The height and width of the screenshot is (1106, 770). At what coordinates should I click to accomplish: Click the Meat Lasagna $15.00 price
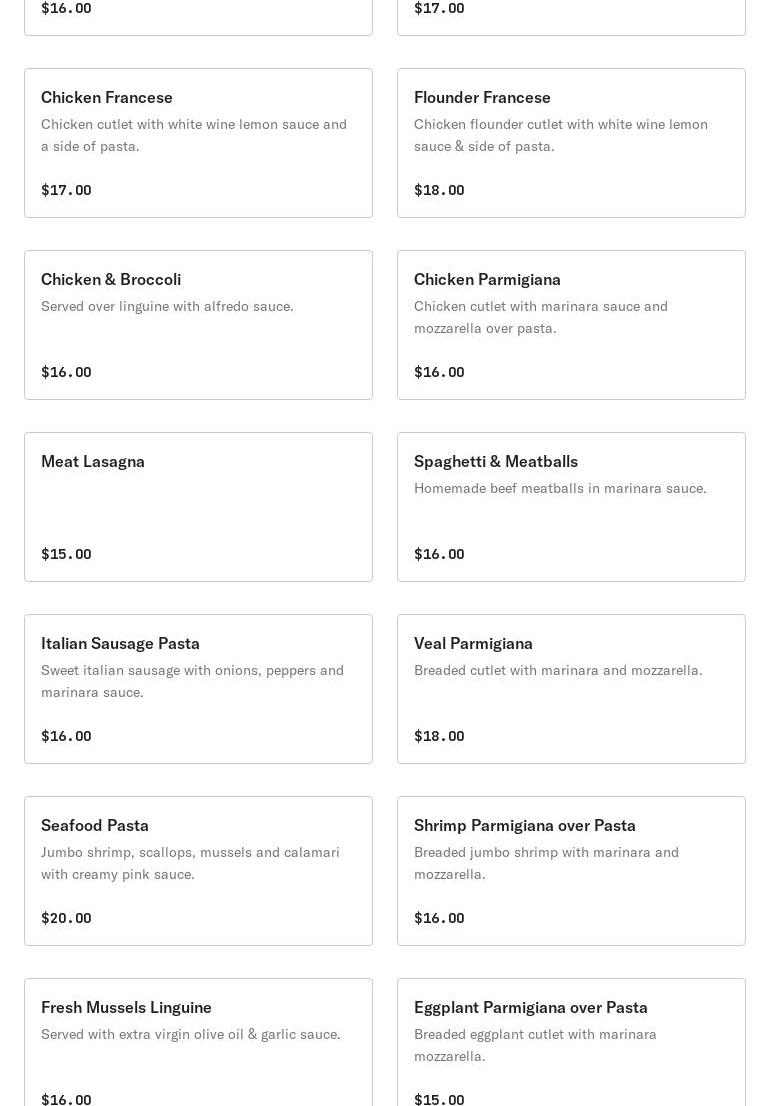[x=66, y=554]
